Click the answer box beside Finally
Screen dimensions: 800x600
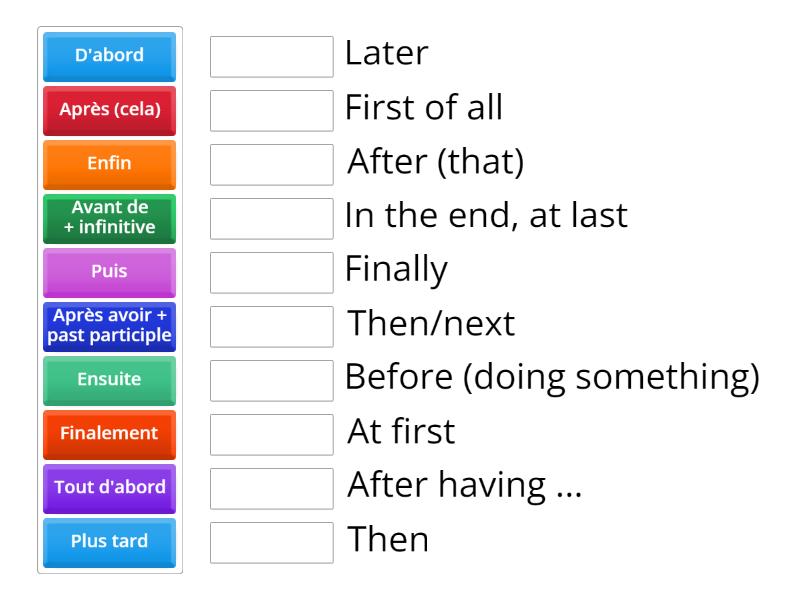tap(272, 272)
